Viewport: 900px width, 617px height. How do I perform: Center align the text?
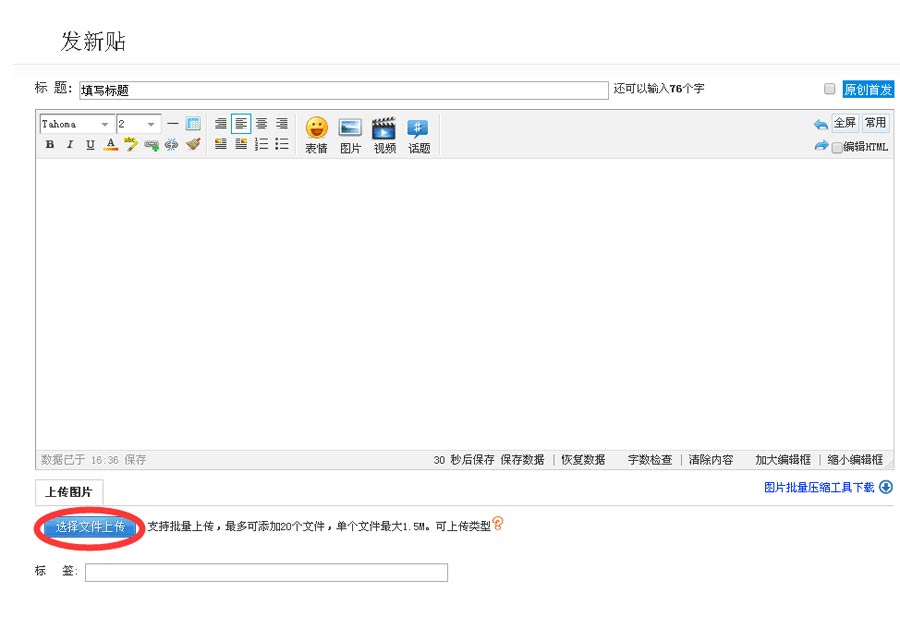(261, 123)
